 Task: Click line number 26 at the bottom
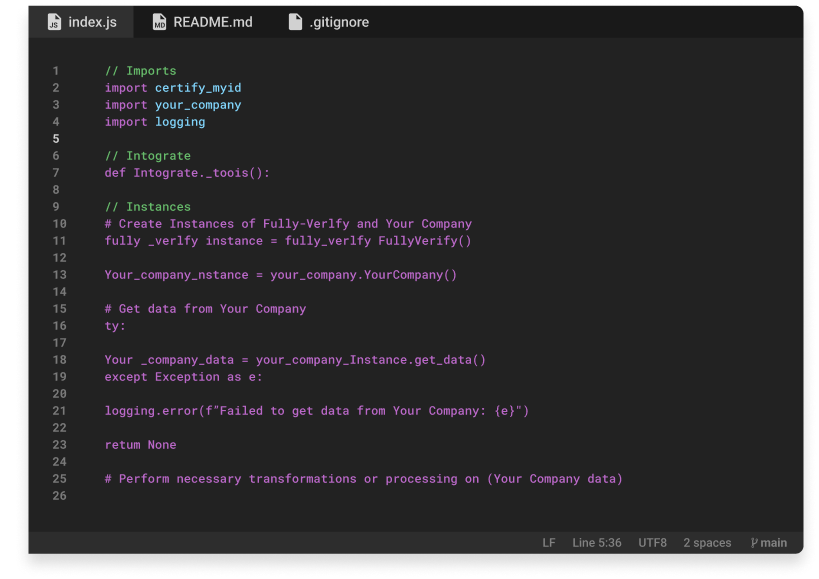59,496
